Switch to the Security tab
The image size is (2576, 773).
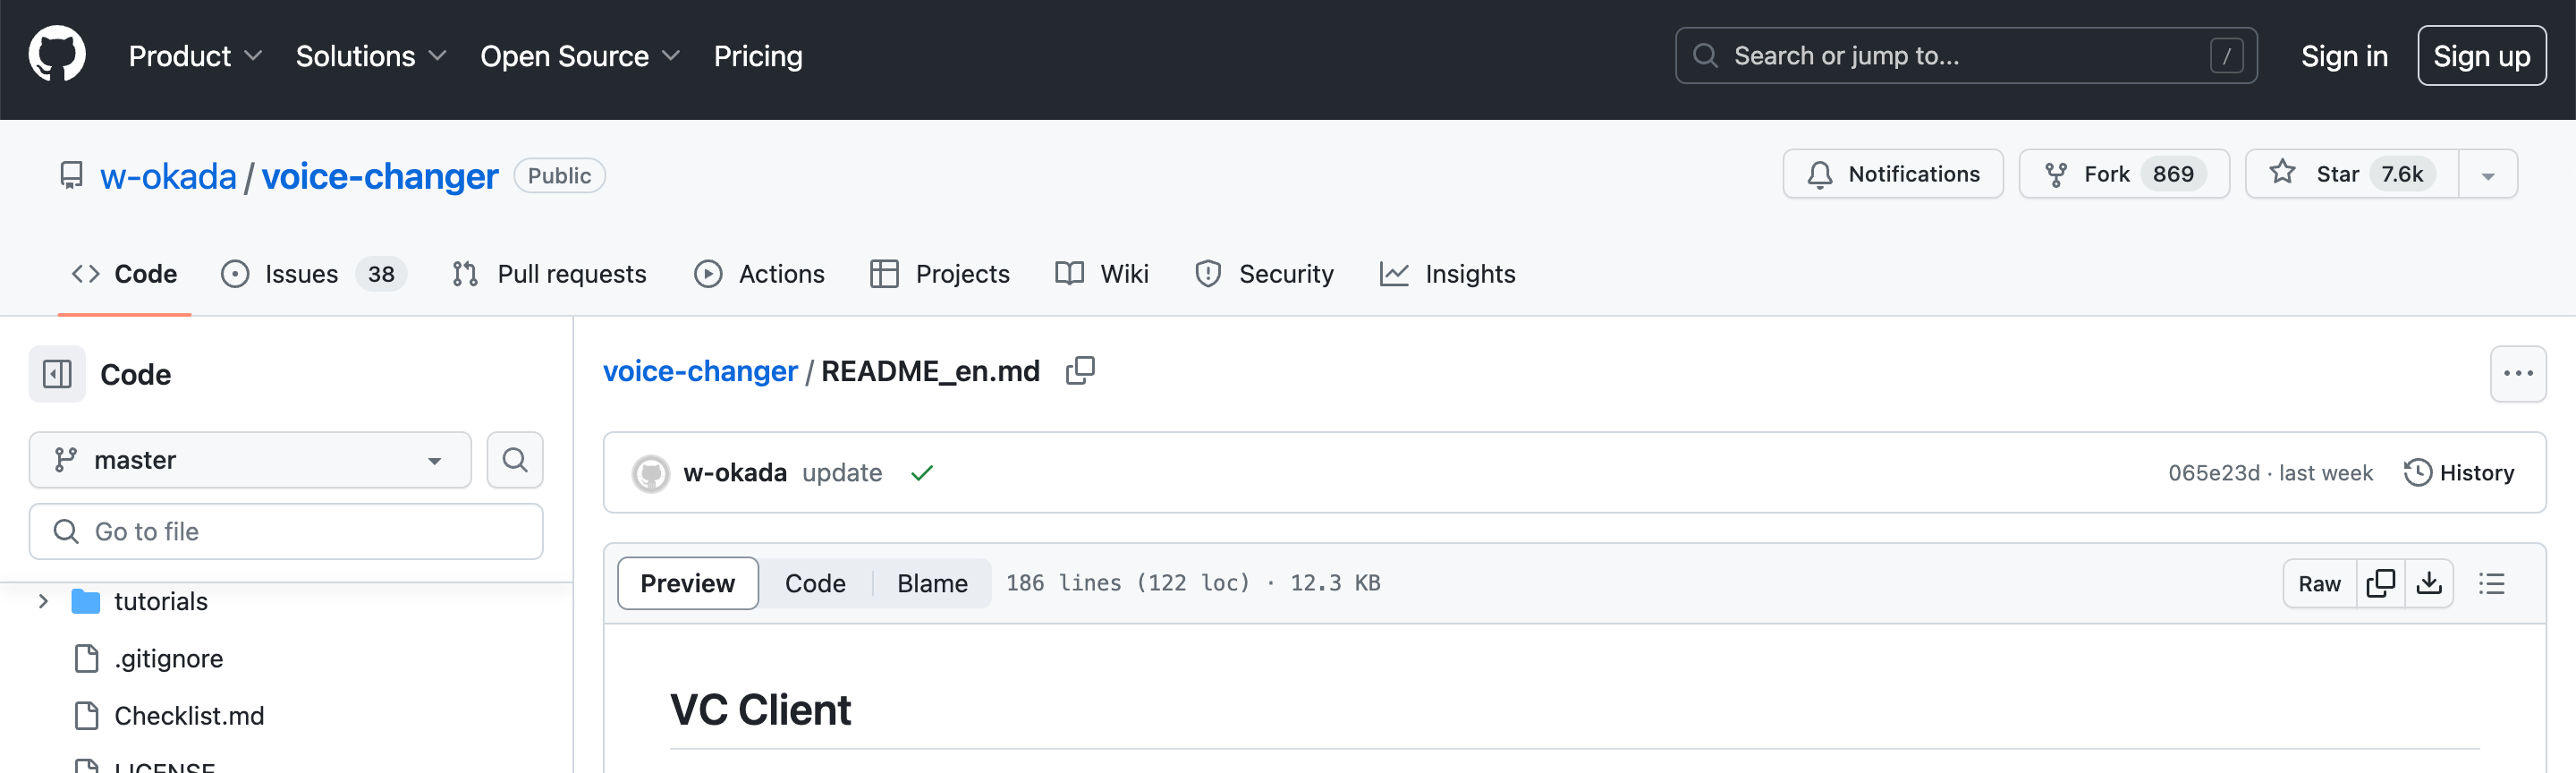[1264, 274]
